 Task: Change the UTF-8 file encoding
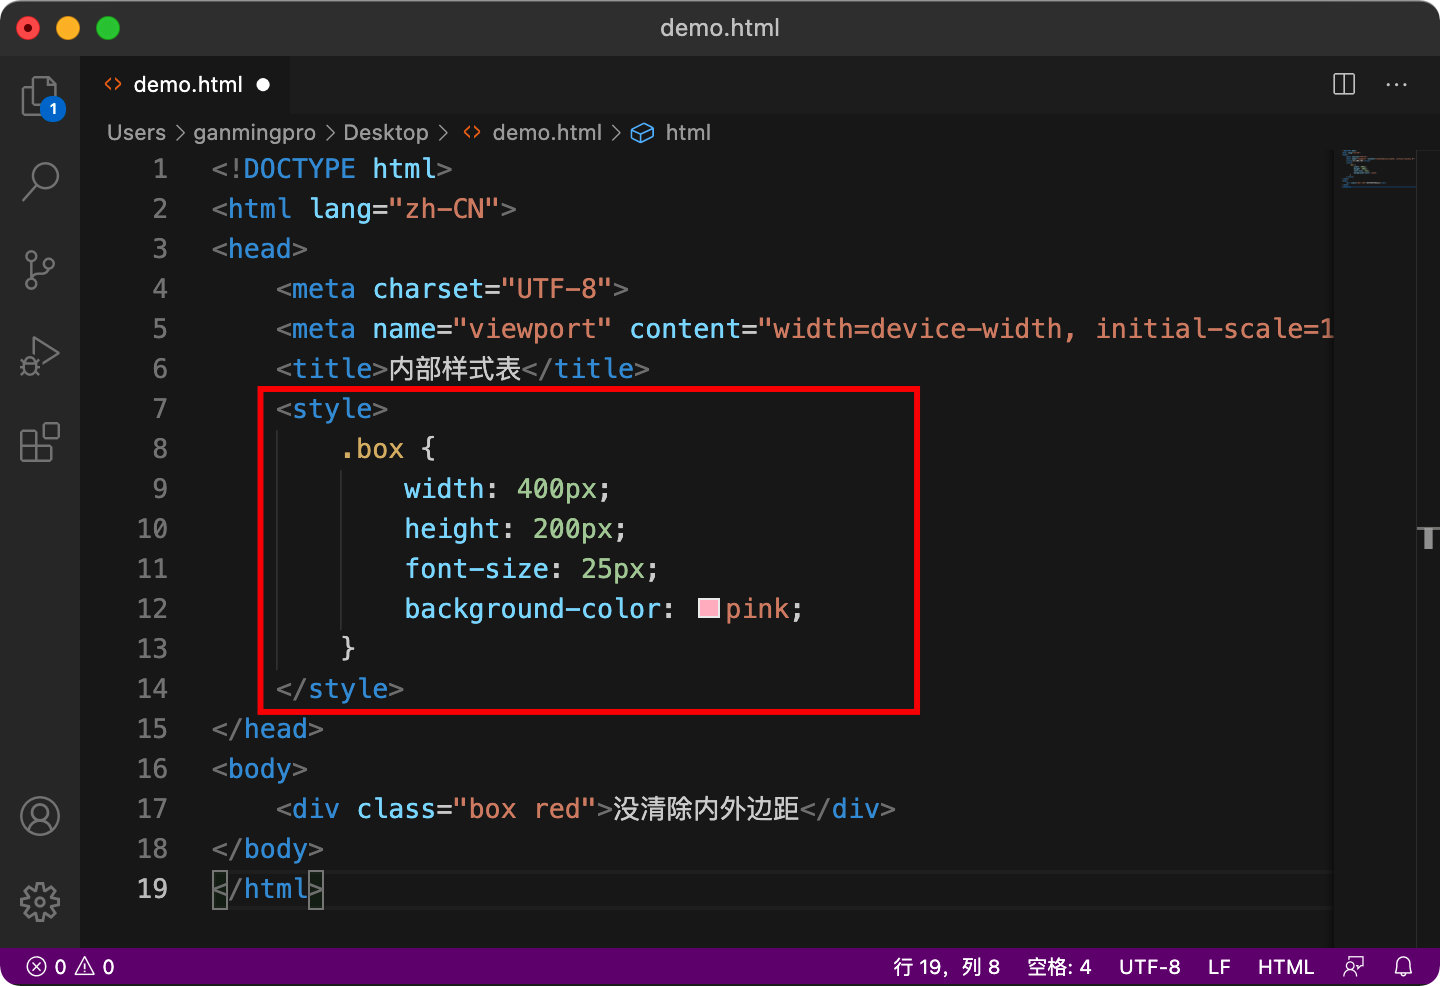[1149, 967]
